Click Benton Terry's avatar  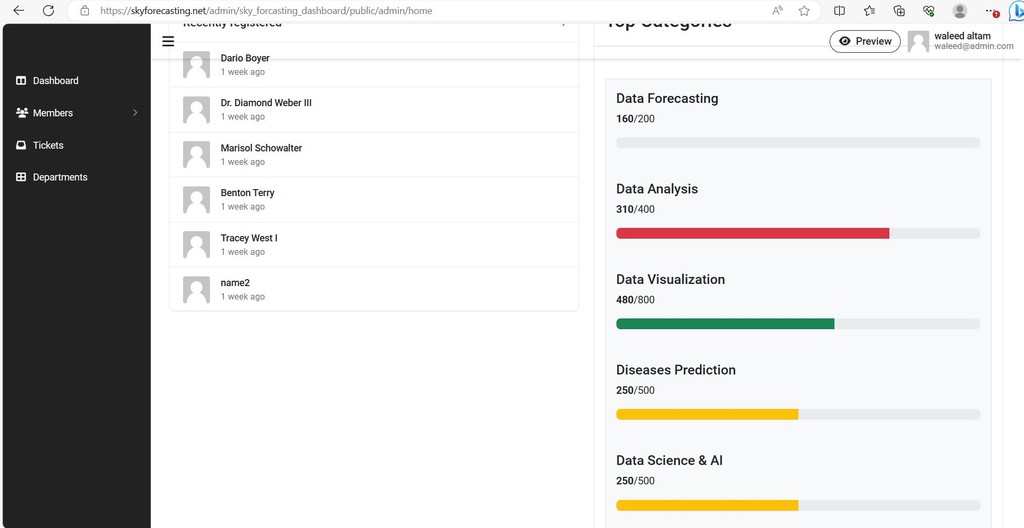pos(197,200)
